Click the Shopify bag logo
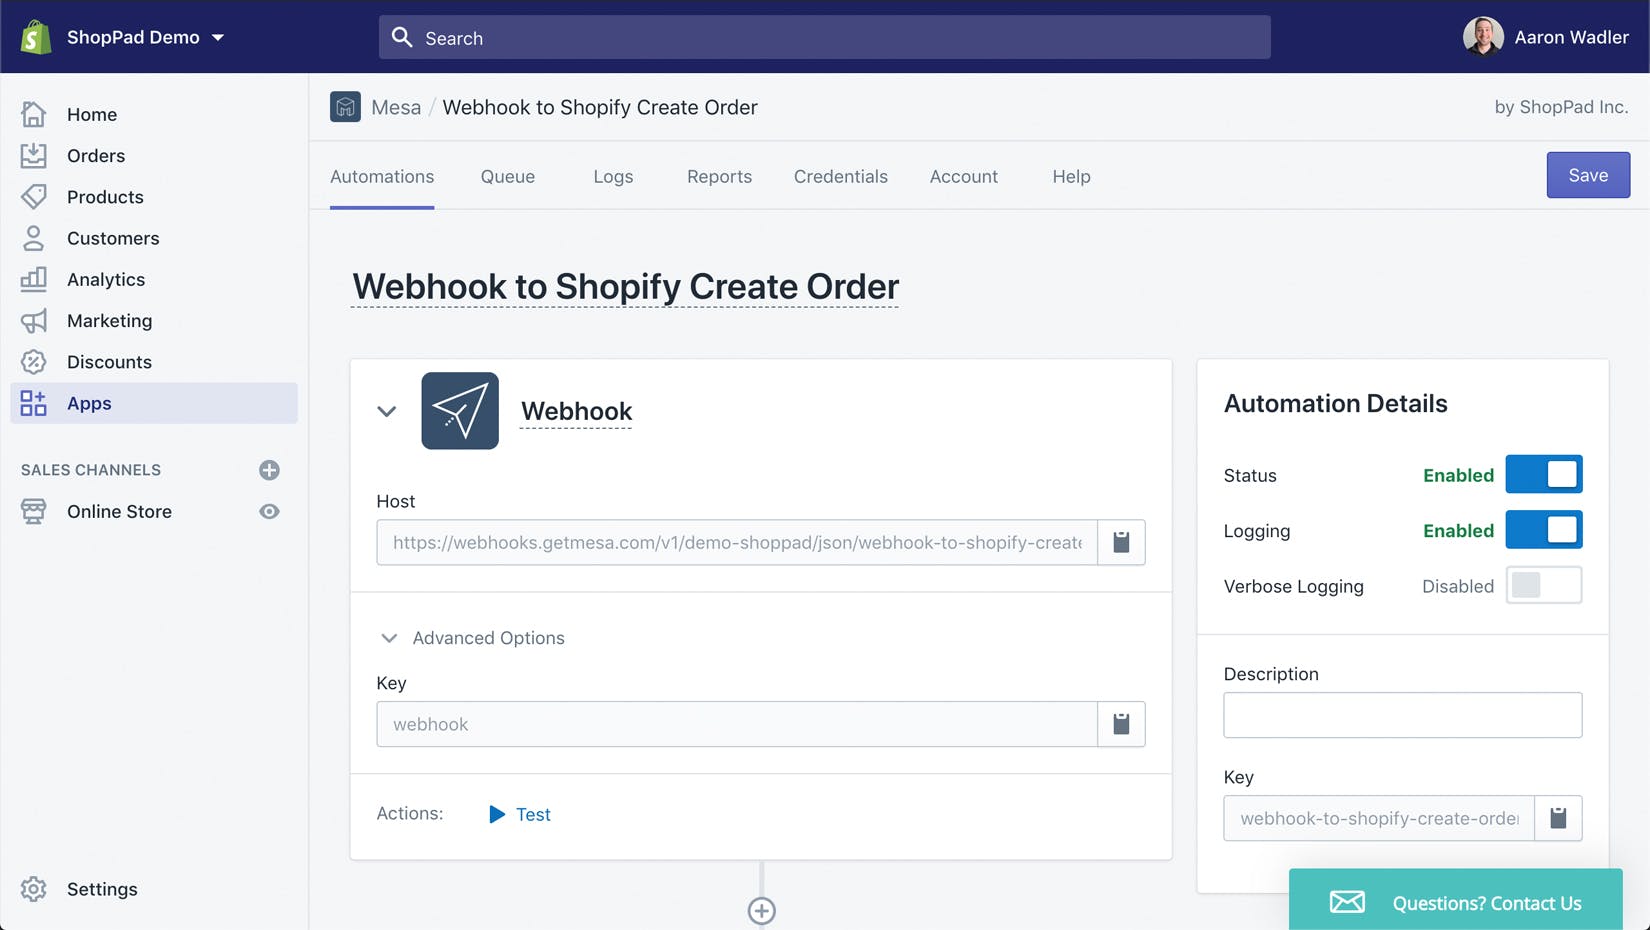 pos(36,37)
